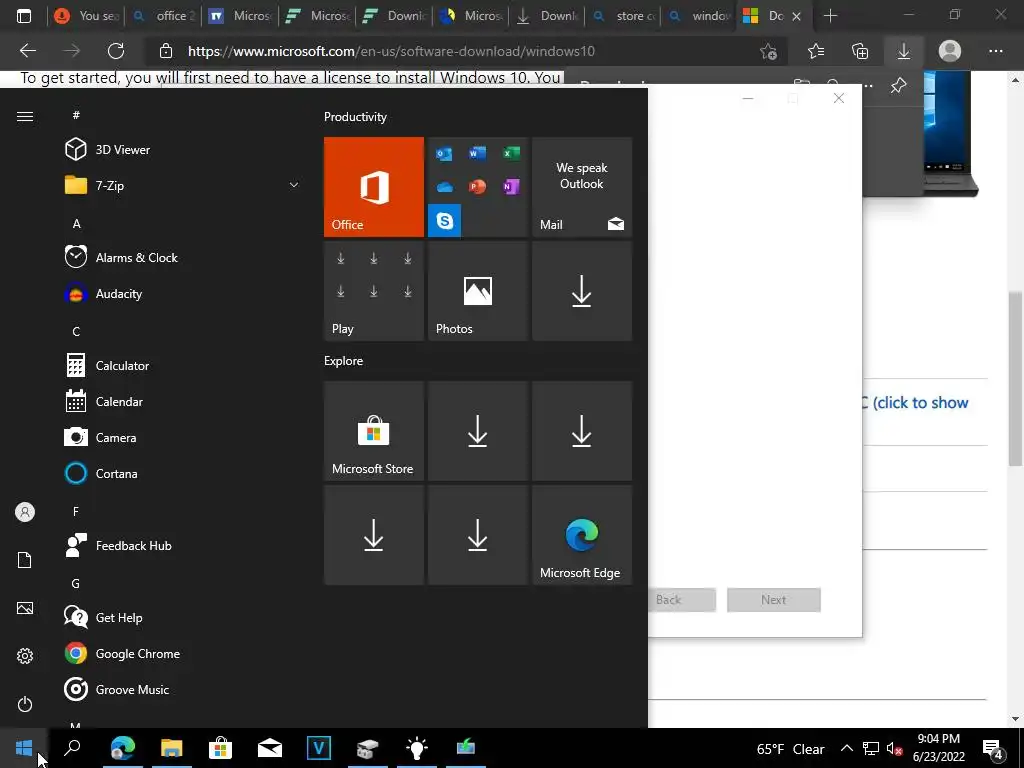This screenshot has width=1024, height=768.
Task: Expand the Start menu hamburger button
Action: coord(25,116)
